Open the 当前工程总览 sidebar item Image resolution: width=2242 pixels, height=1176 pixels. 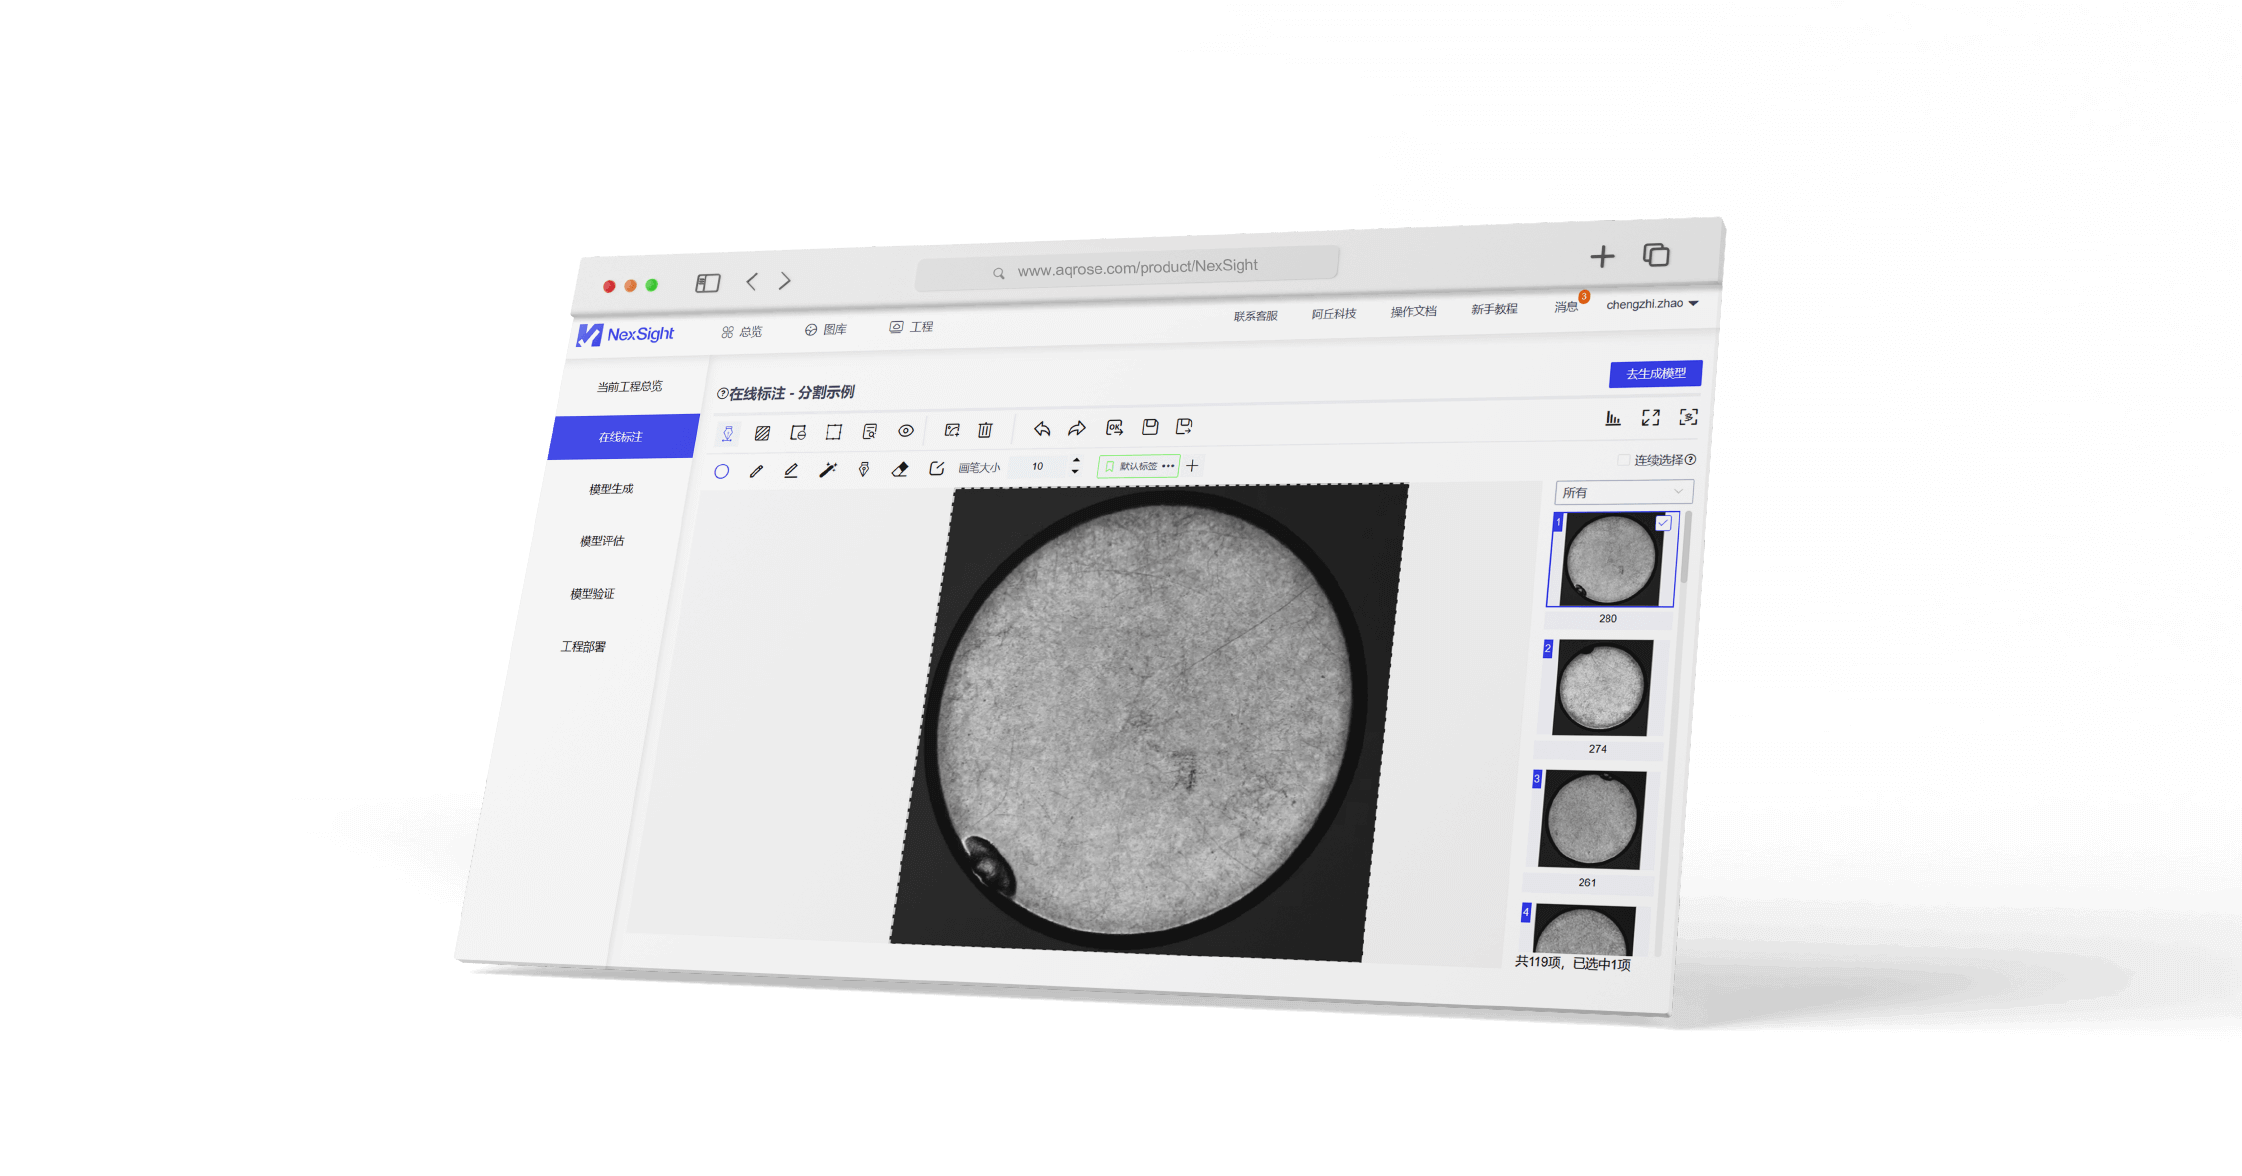coord(630,386)
